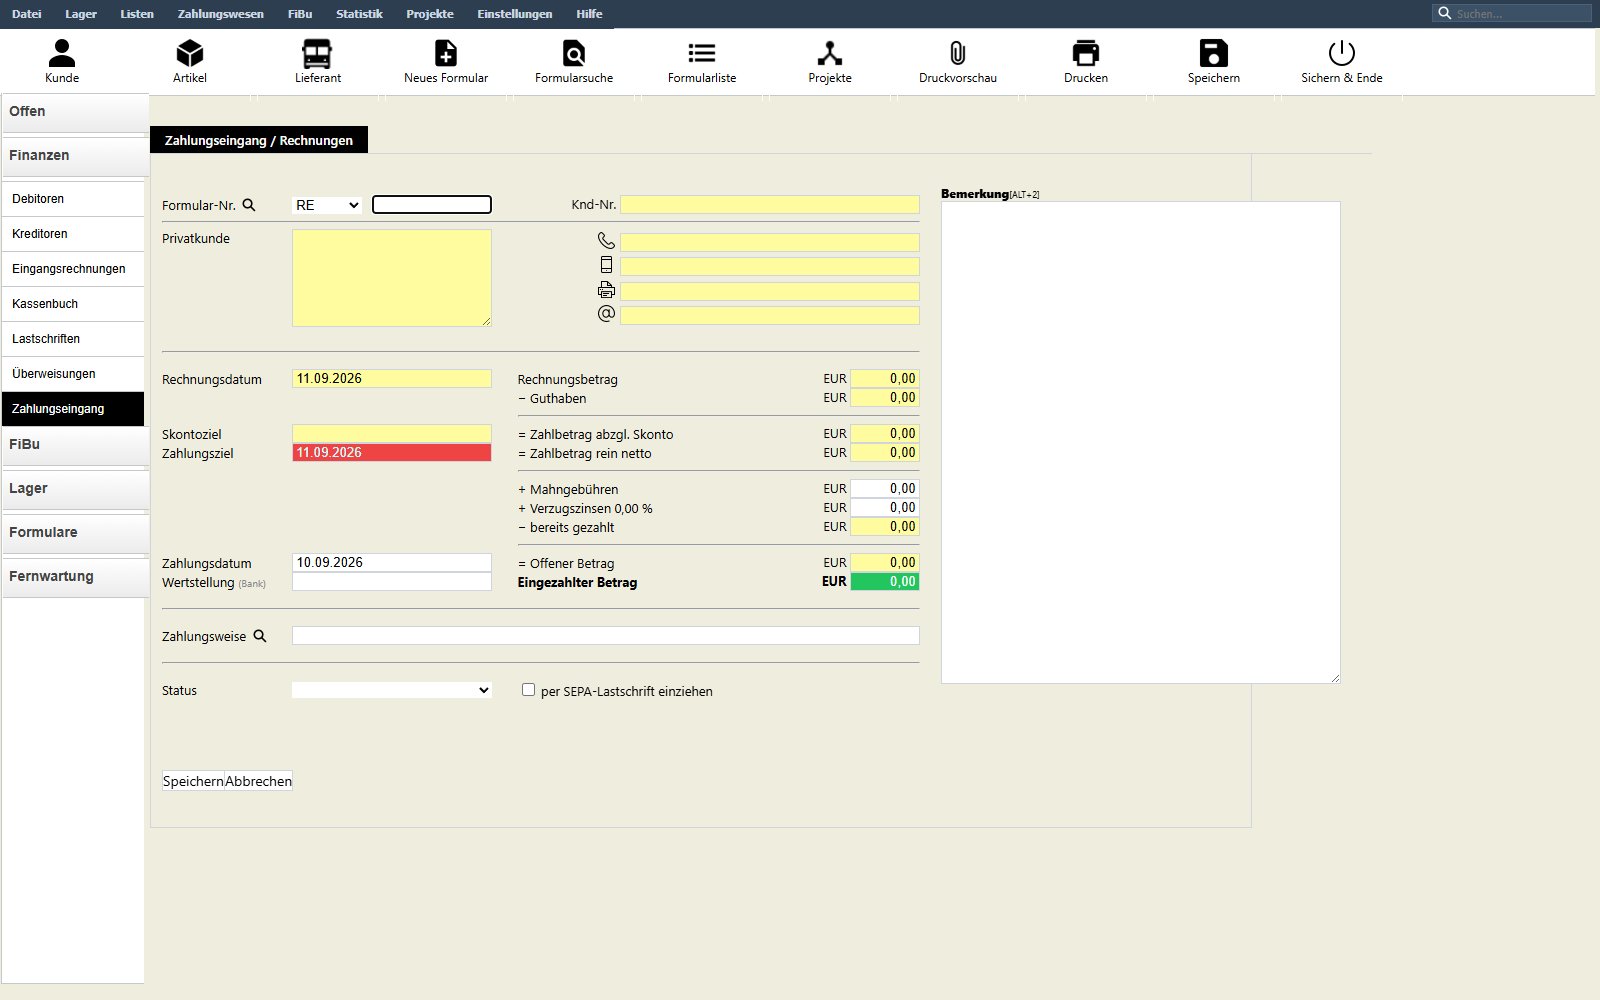Open Debitoren in the sidebar
The image size is (1600, 1000).
coord(73,199)
